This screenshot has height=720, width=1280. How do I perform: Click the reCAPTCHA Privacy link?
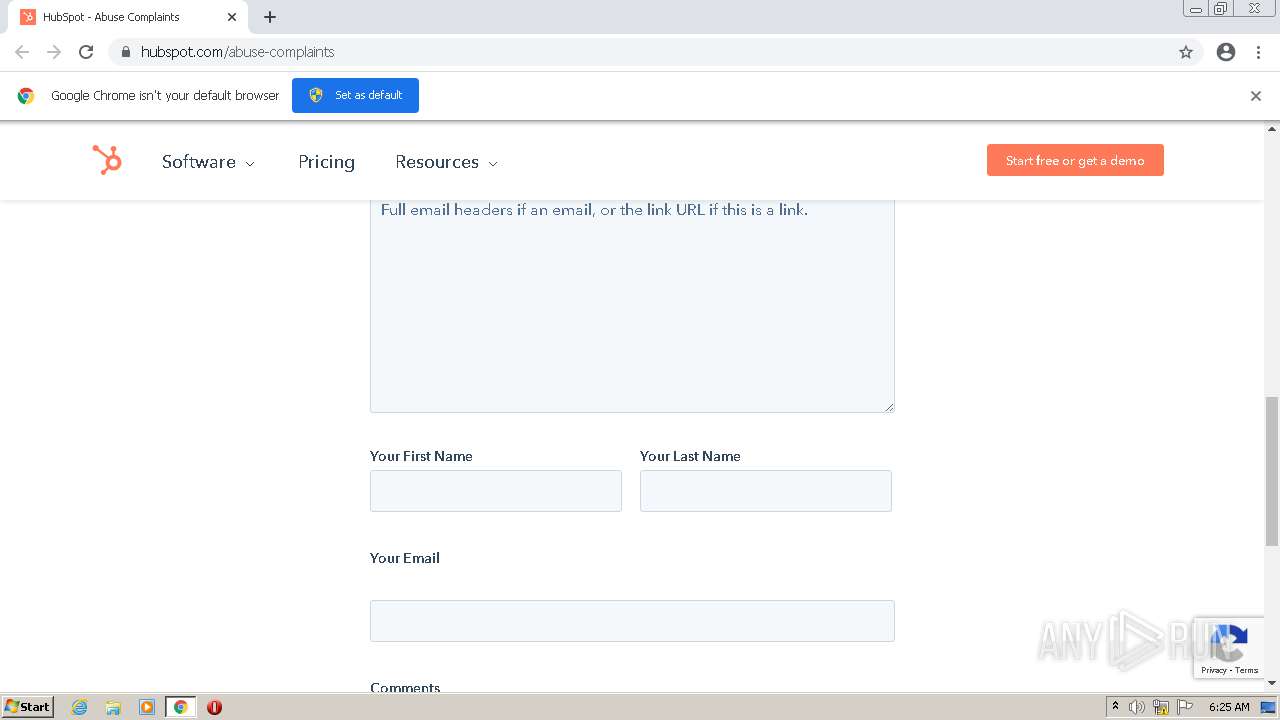pyautogui.click(x=1214, y=670)
